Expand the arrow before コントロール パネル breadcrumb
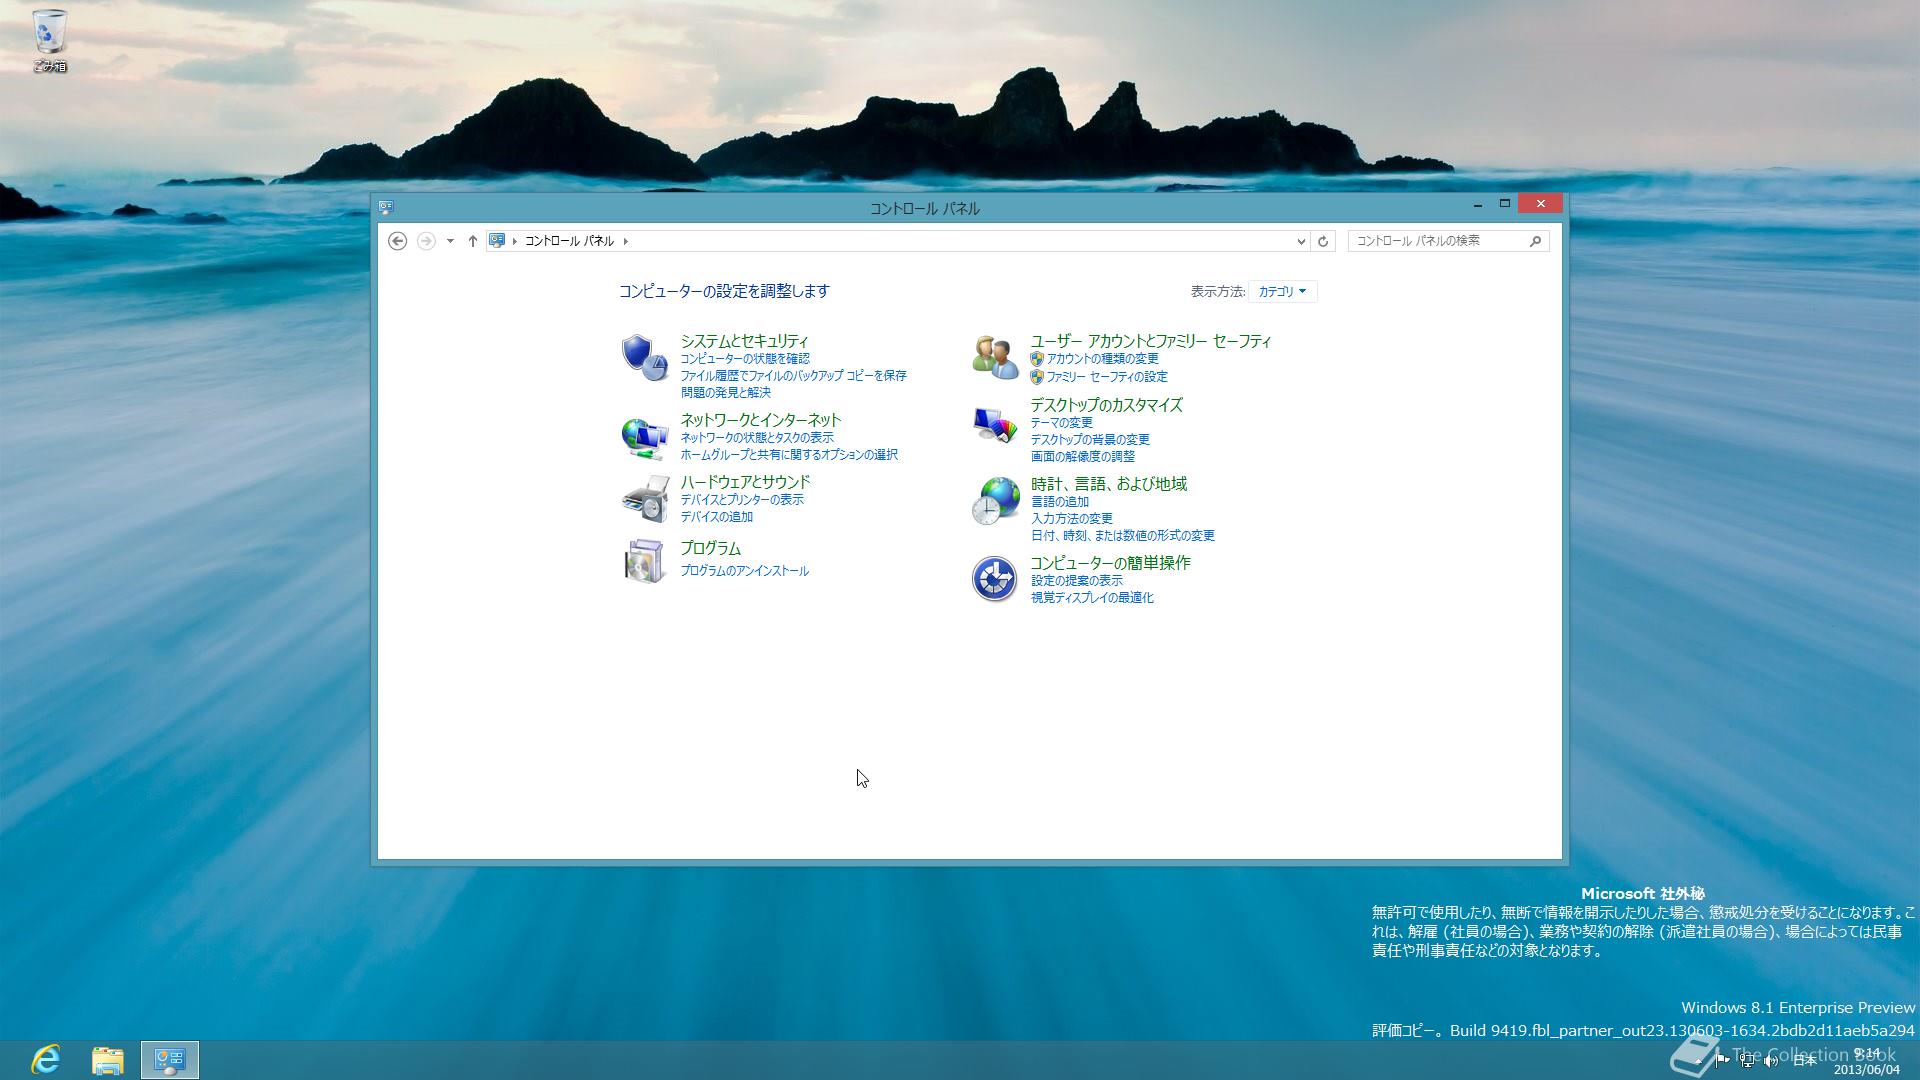 [x=515, y=241]
